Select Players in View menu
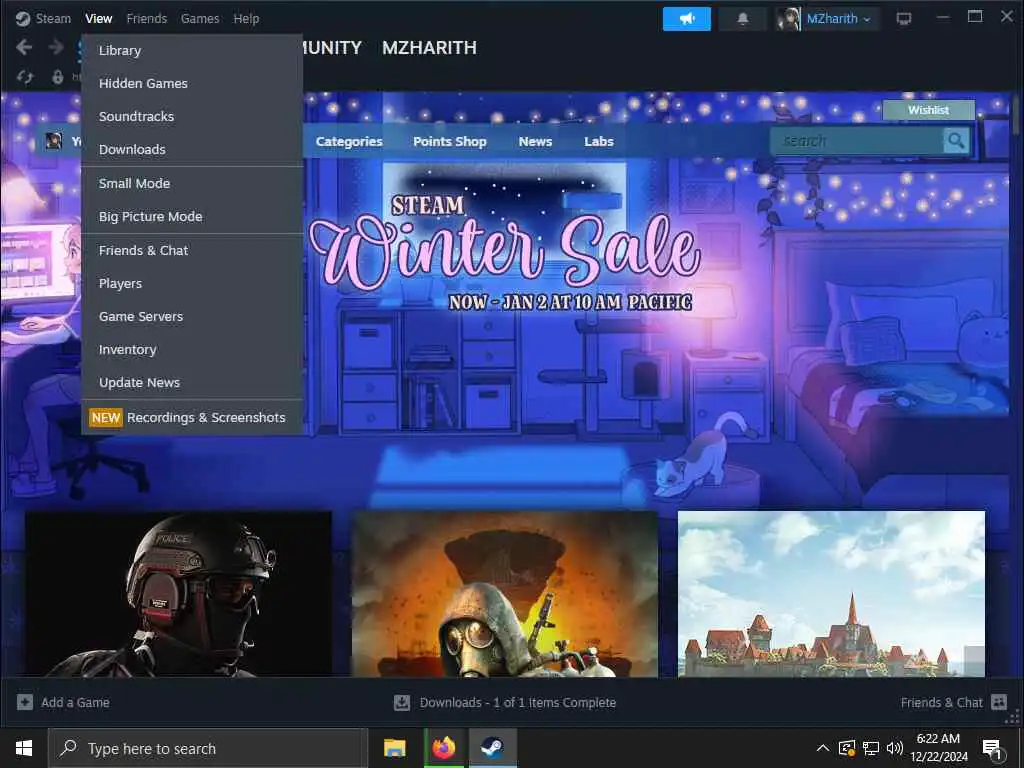 pos(192,283)
